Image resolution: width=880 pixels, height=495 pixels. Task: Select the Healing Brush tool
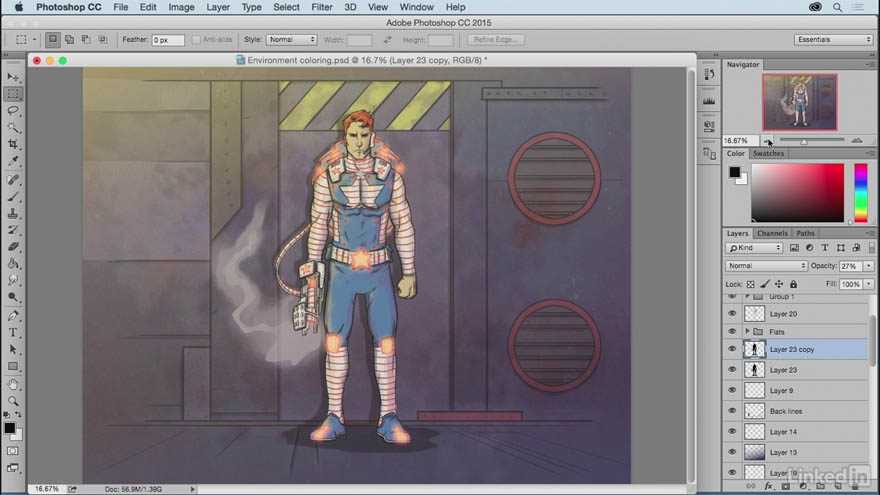[x=13, y=180]
